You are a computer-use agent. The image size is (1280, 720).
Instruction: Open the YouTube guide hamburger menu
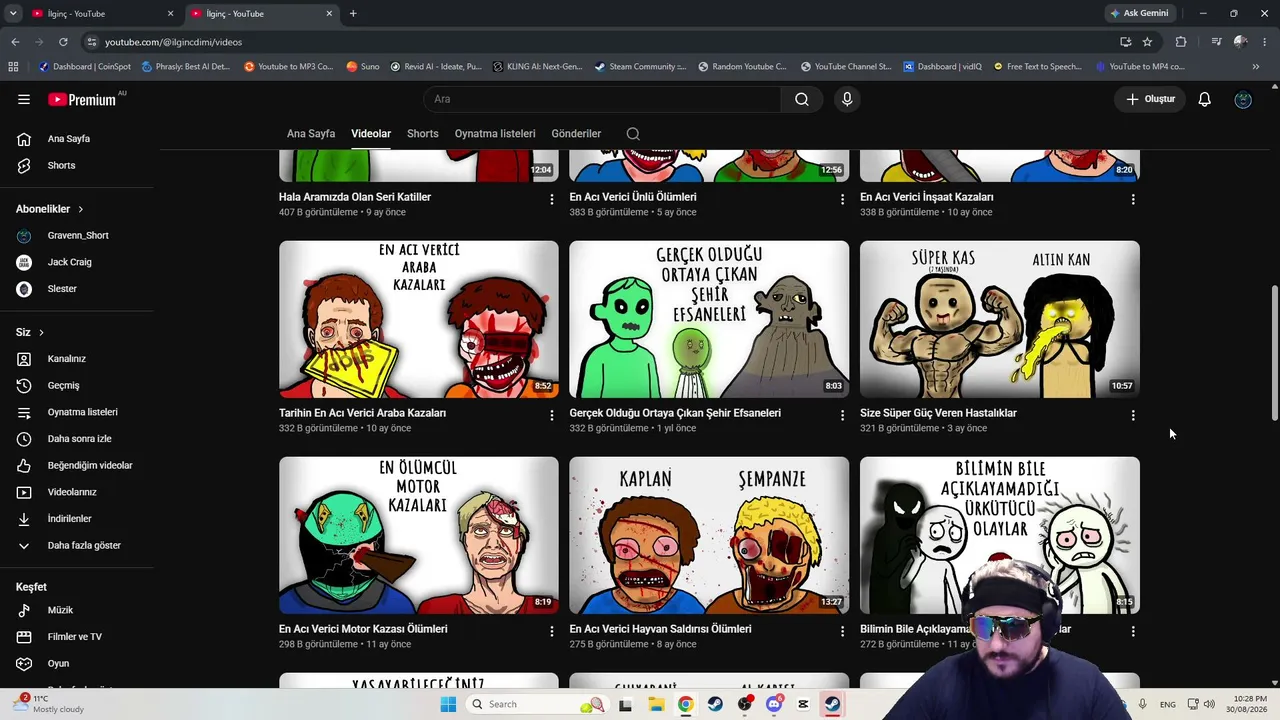[x=24, y=99]
